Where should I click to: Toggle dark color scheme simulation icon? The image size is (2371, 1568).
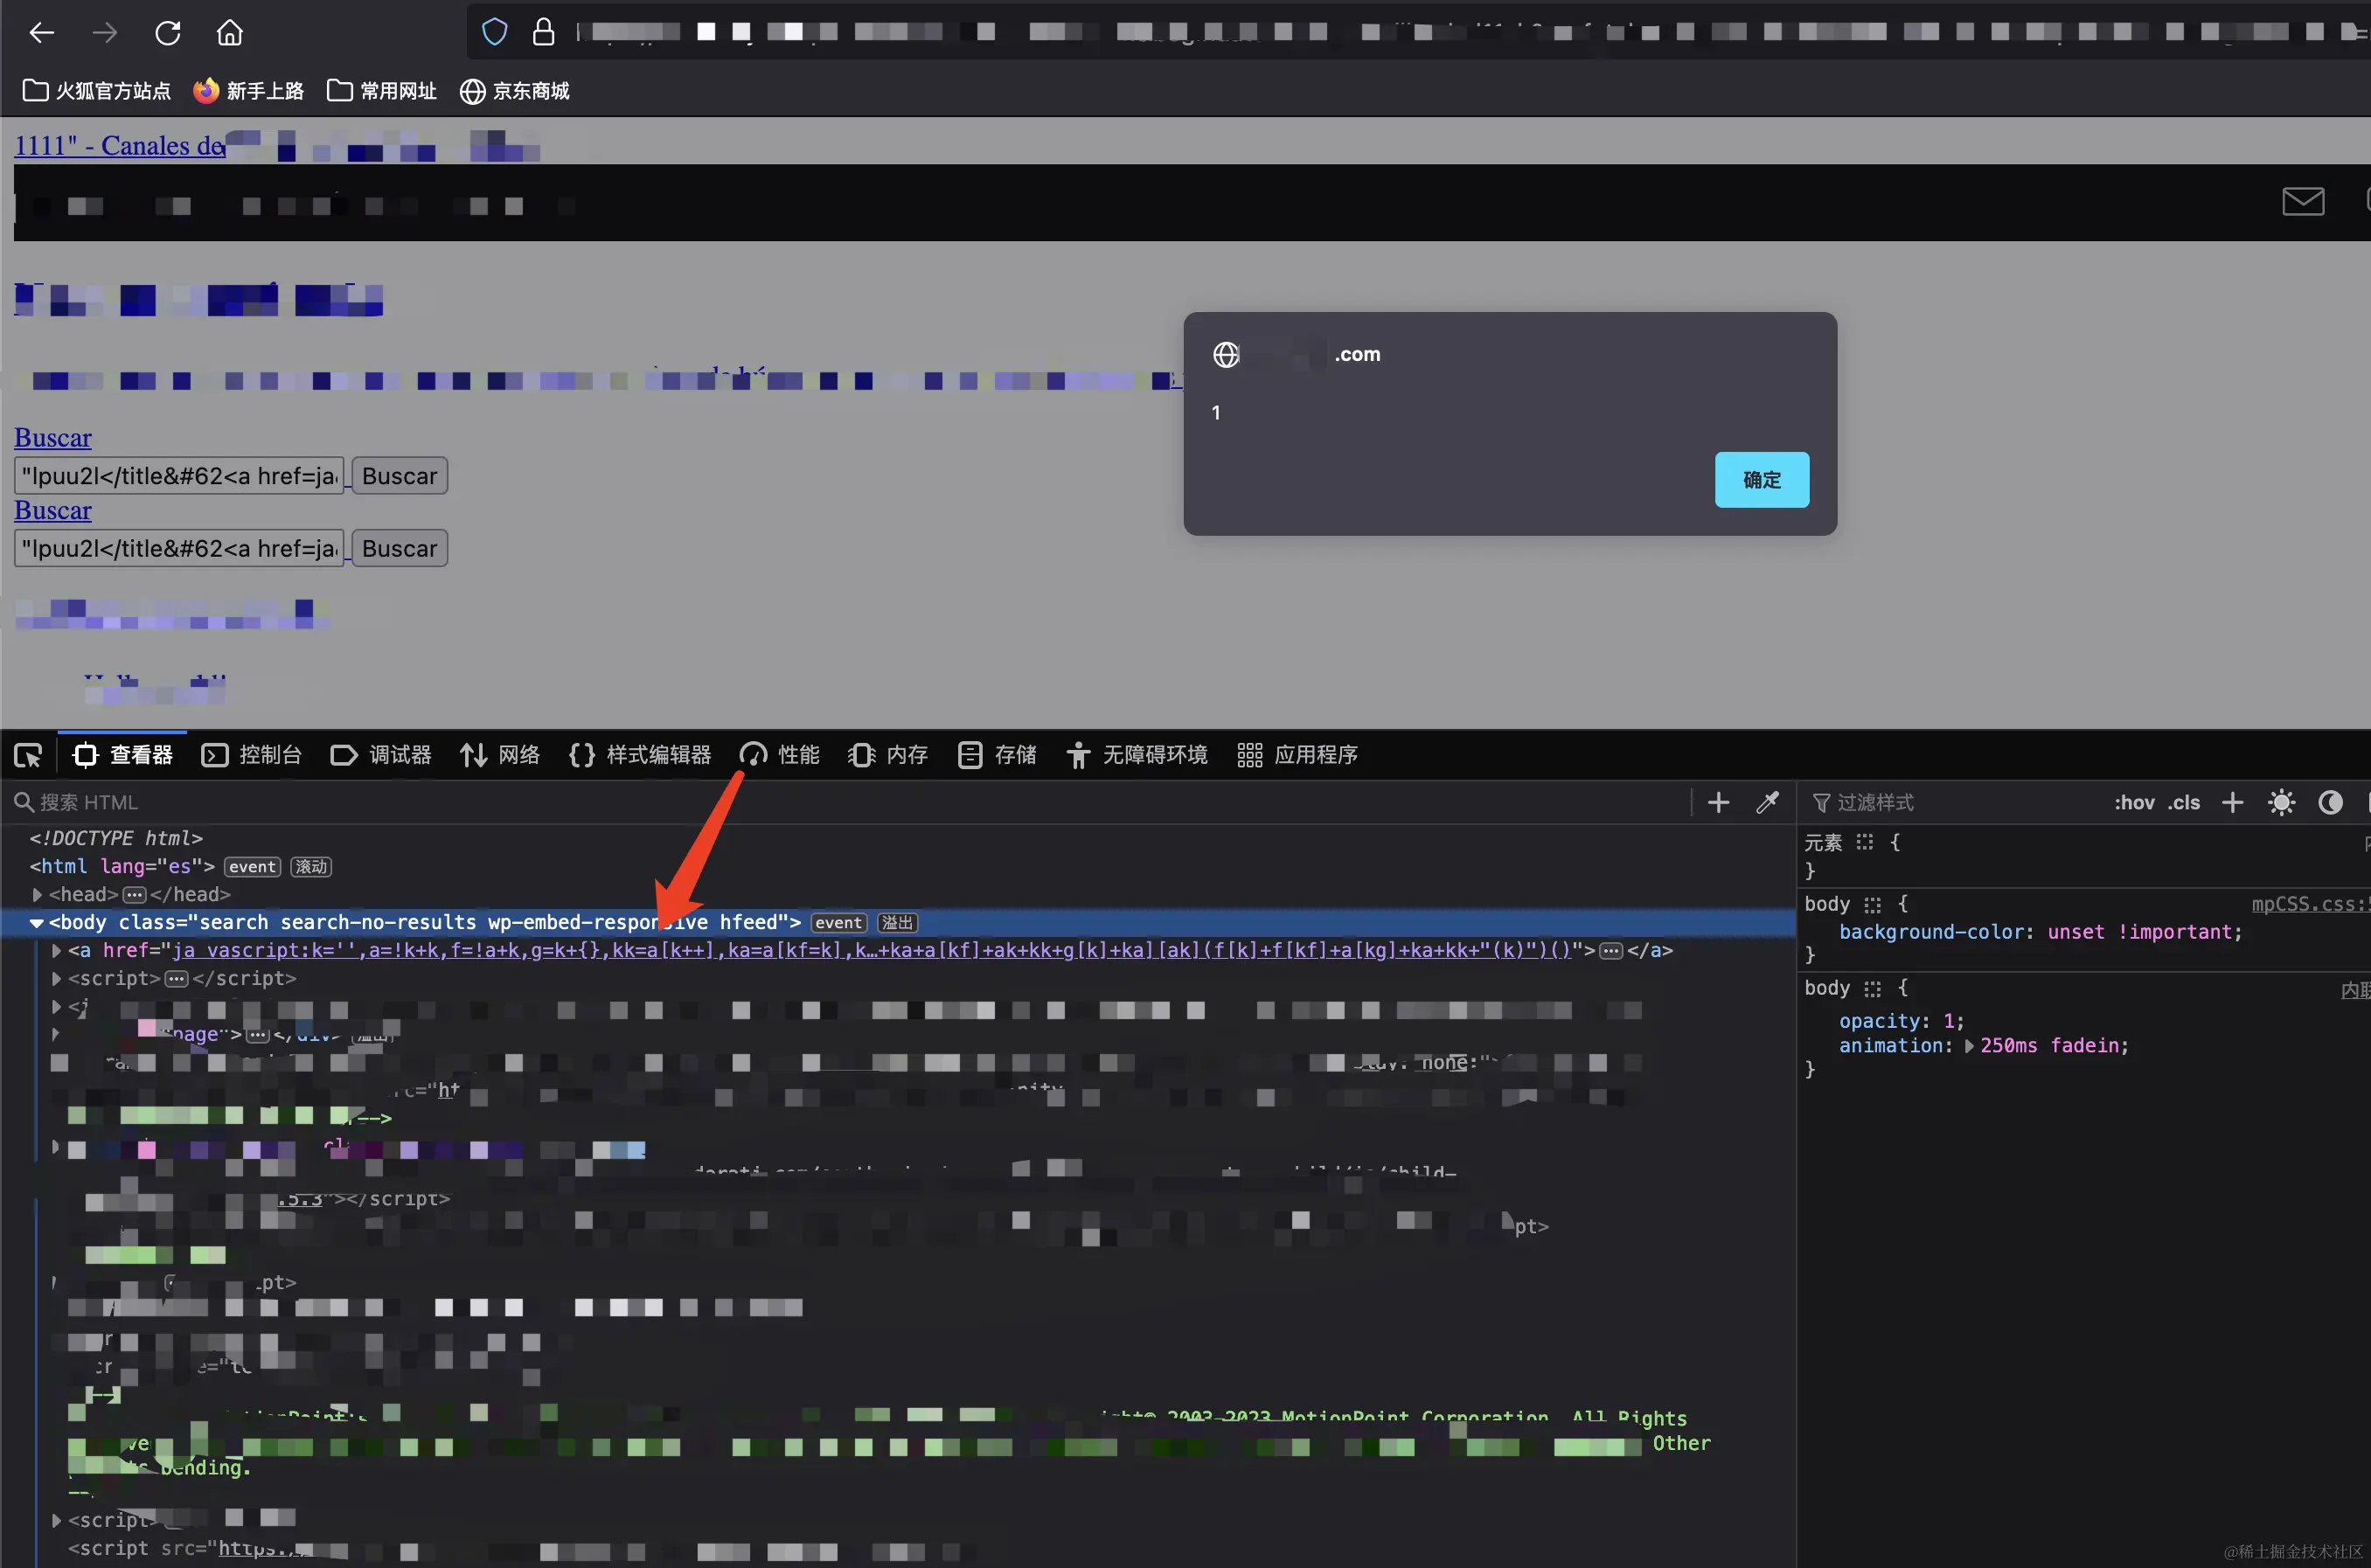(2330, 802)
